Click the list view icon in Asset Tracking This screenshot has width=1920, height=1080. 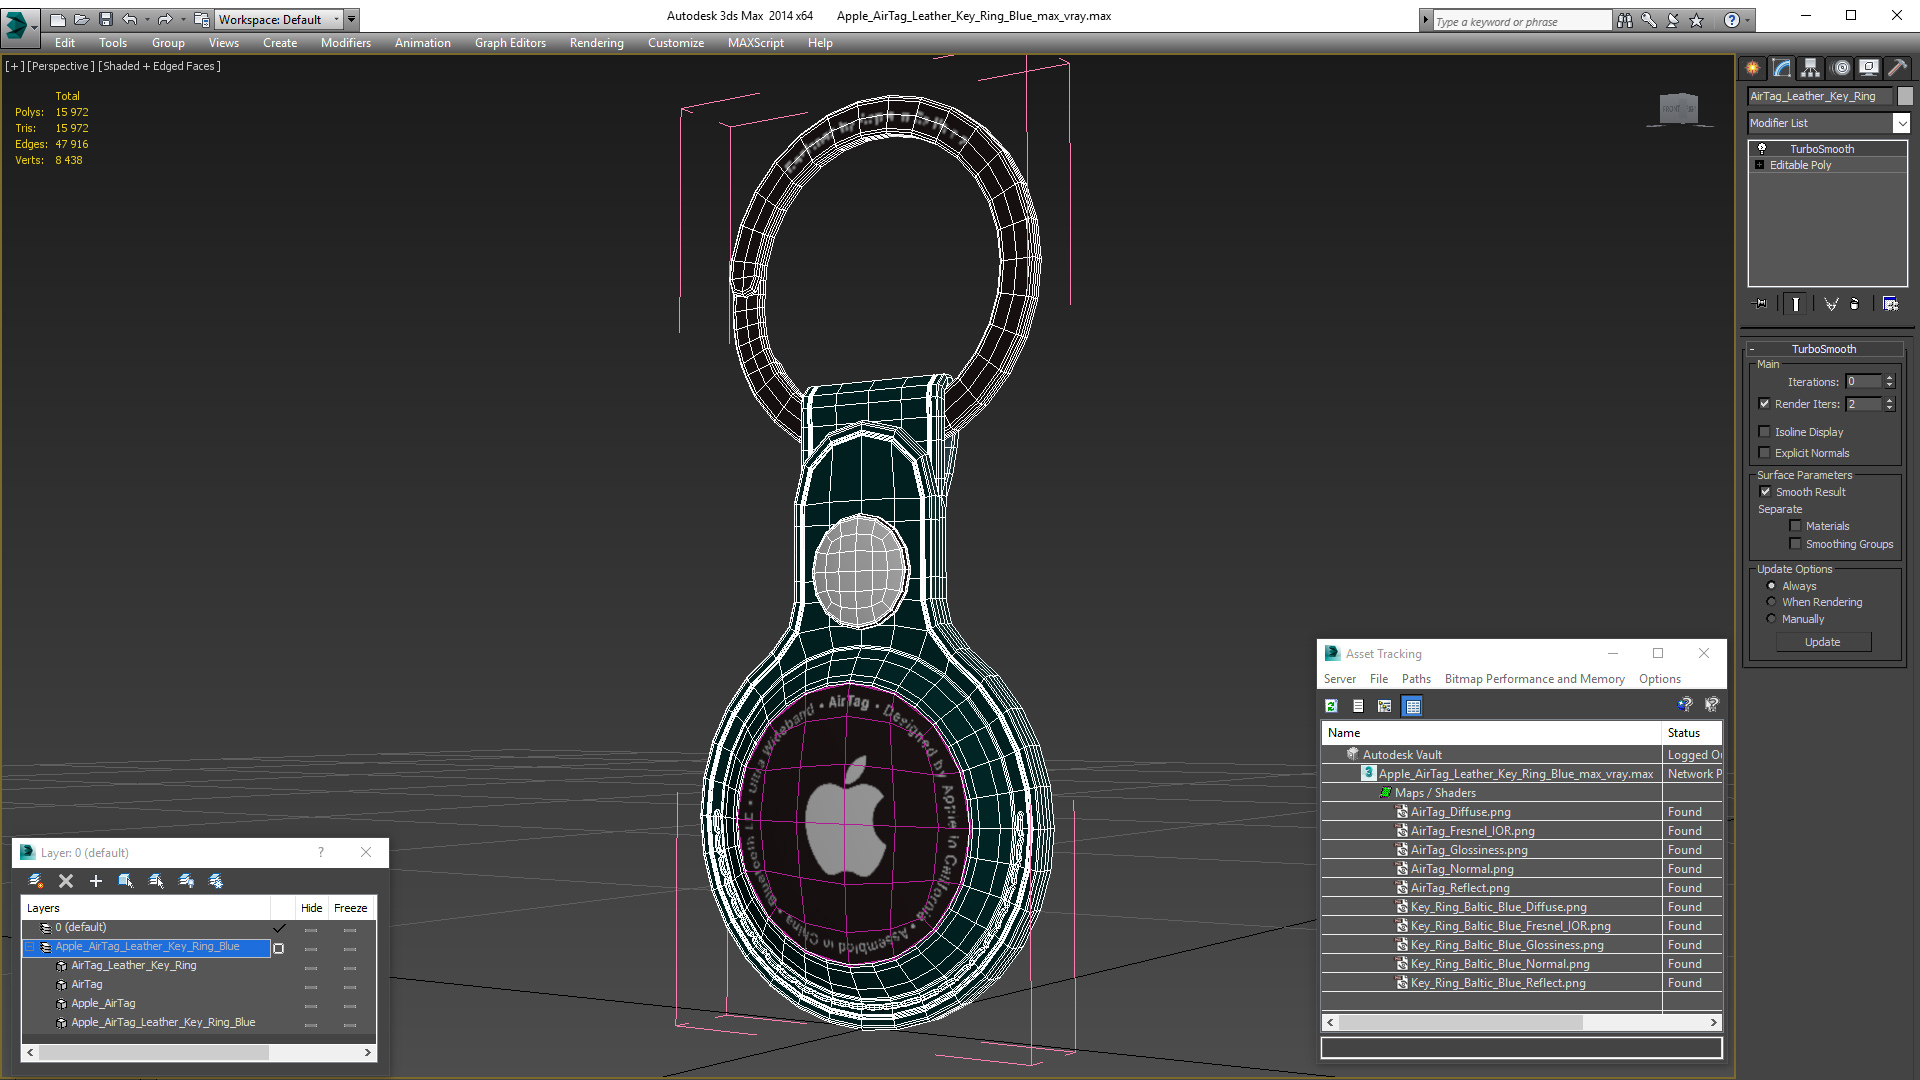tap(1358, 706)
